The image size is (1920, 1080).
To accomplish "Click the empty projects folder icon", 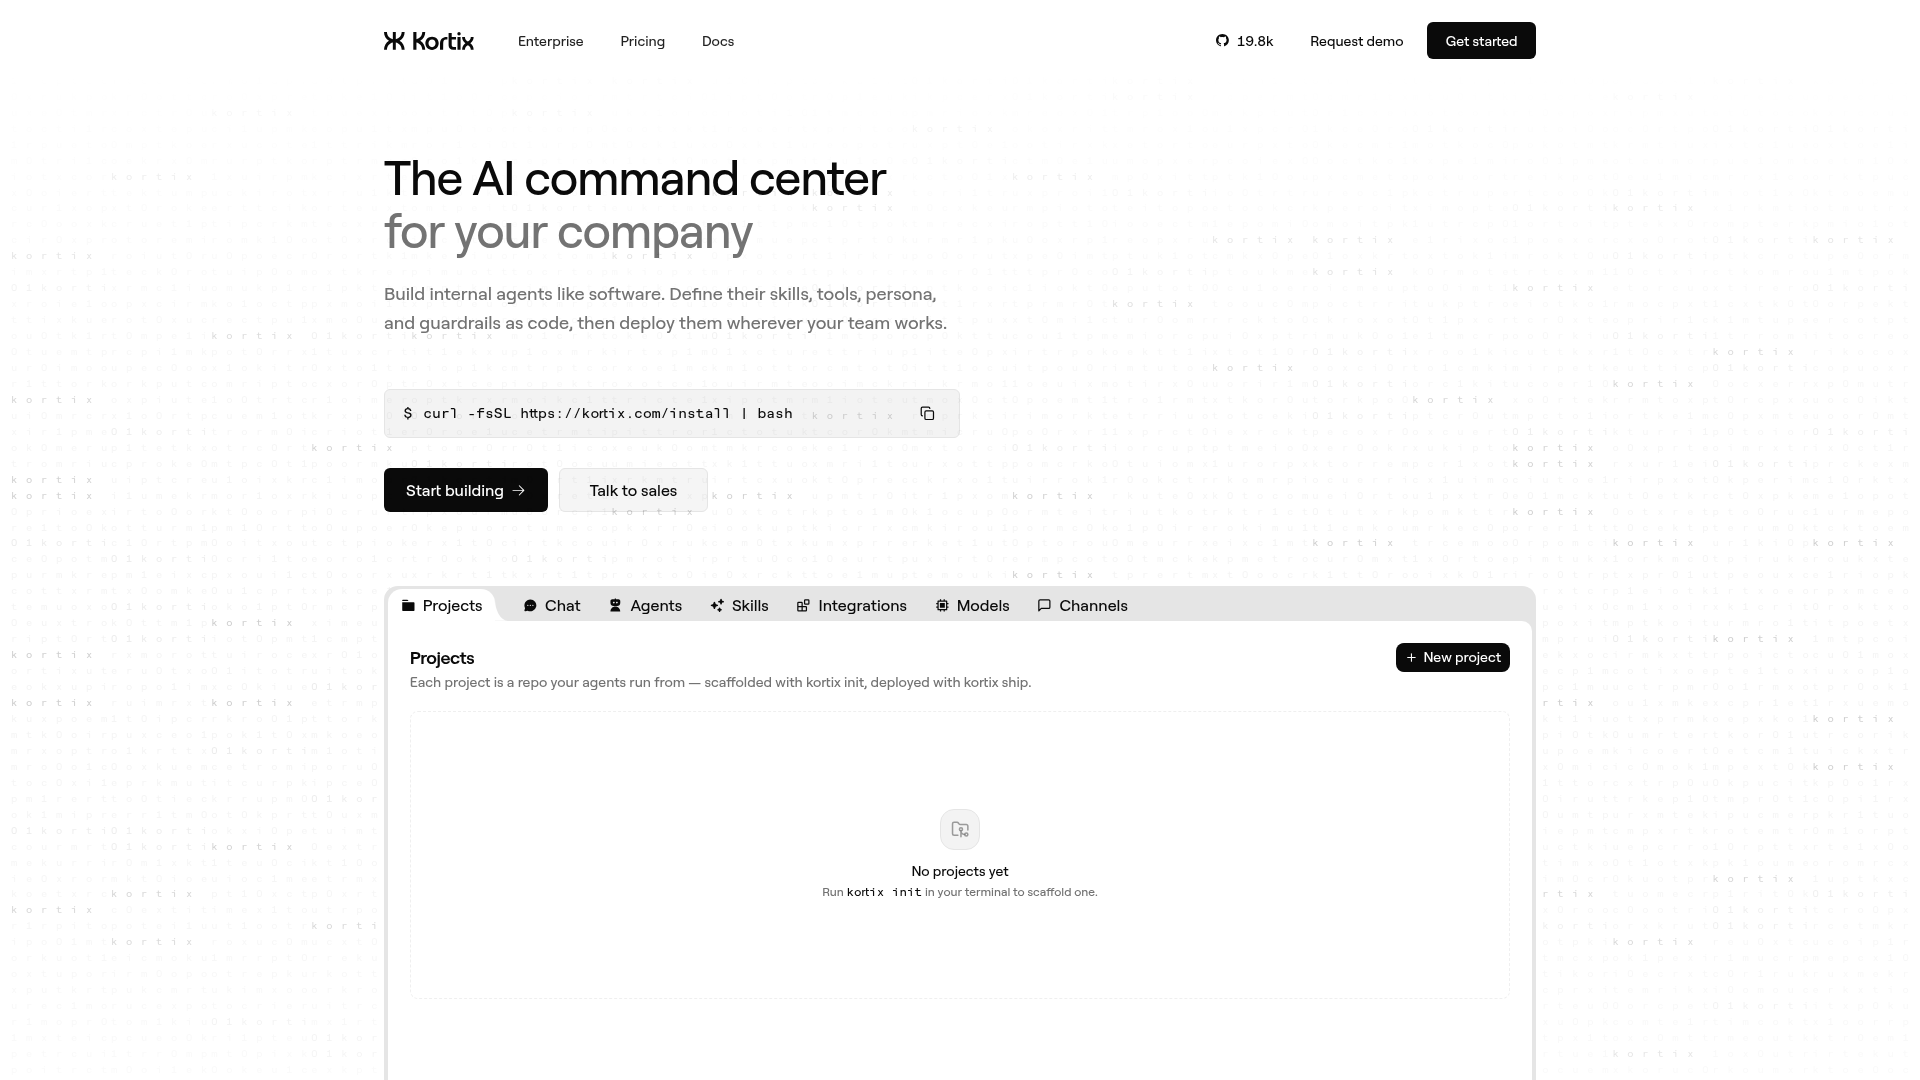I will click(960, 829).
